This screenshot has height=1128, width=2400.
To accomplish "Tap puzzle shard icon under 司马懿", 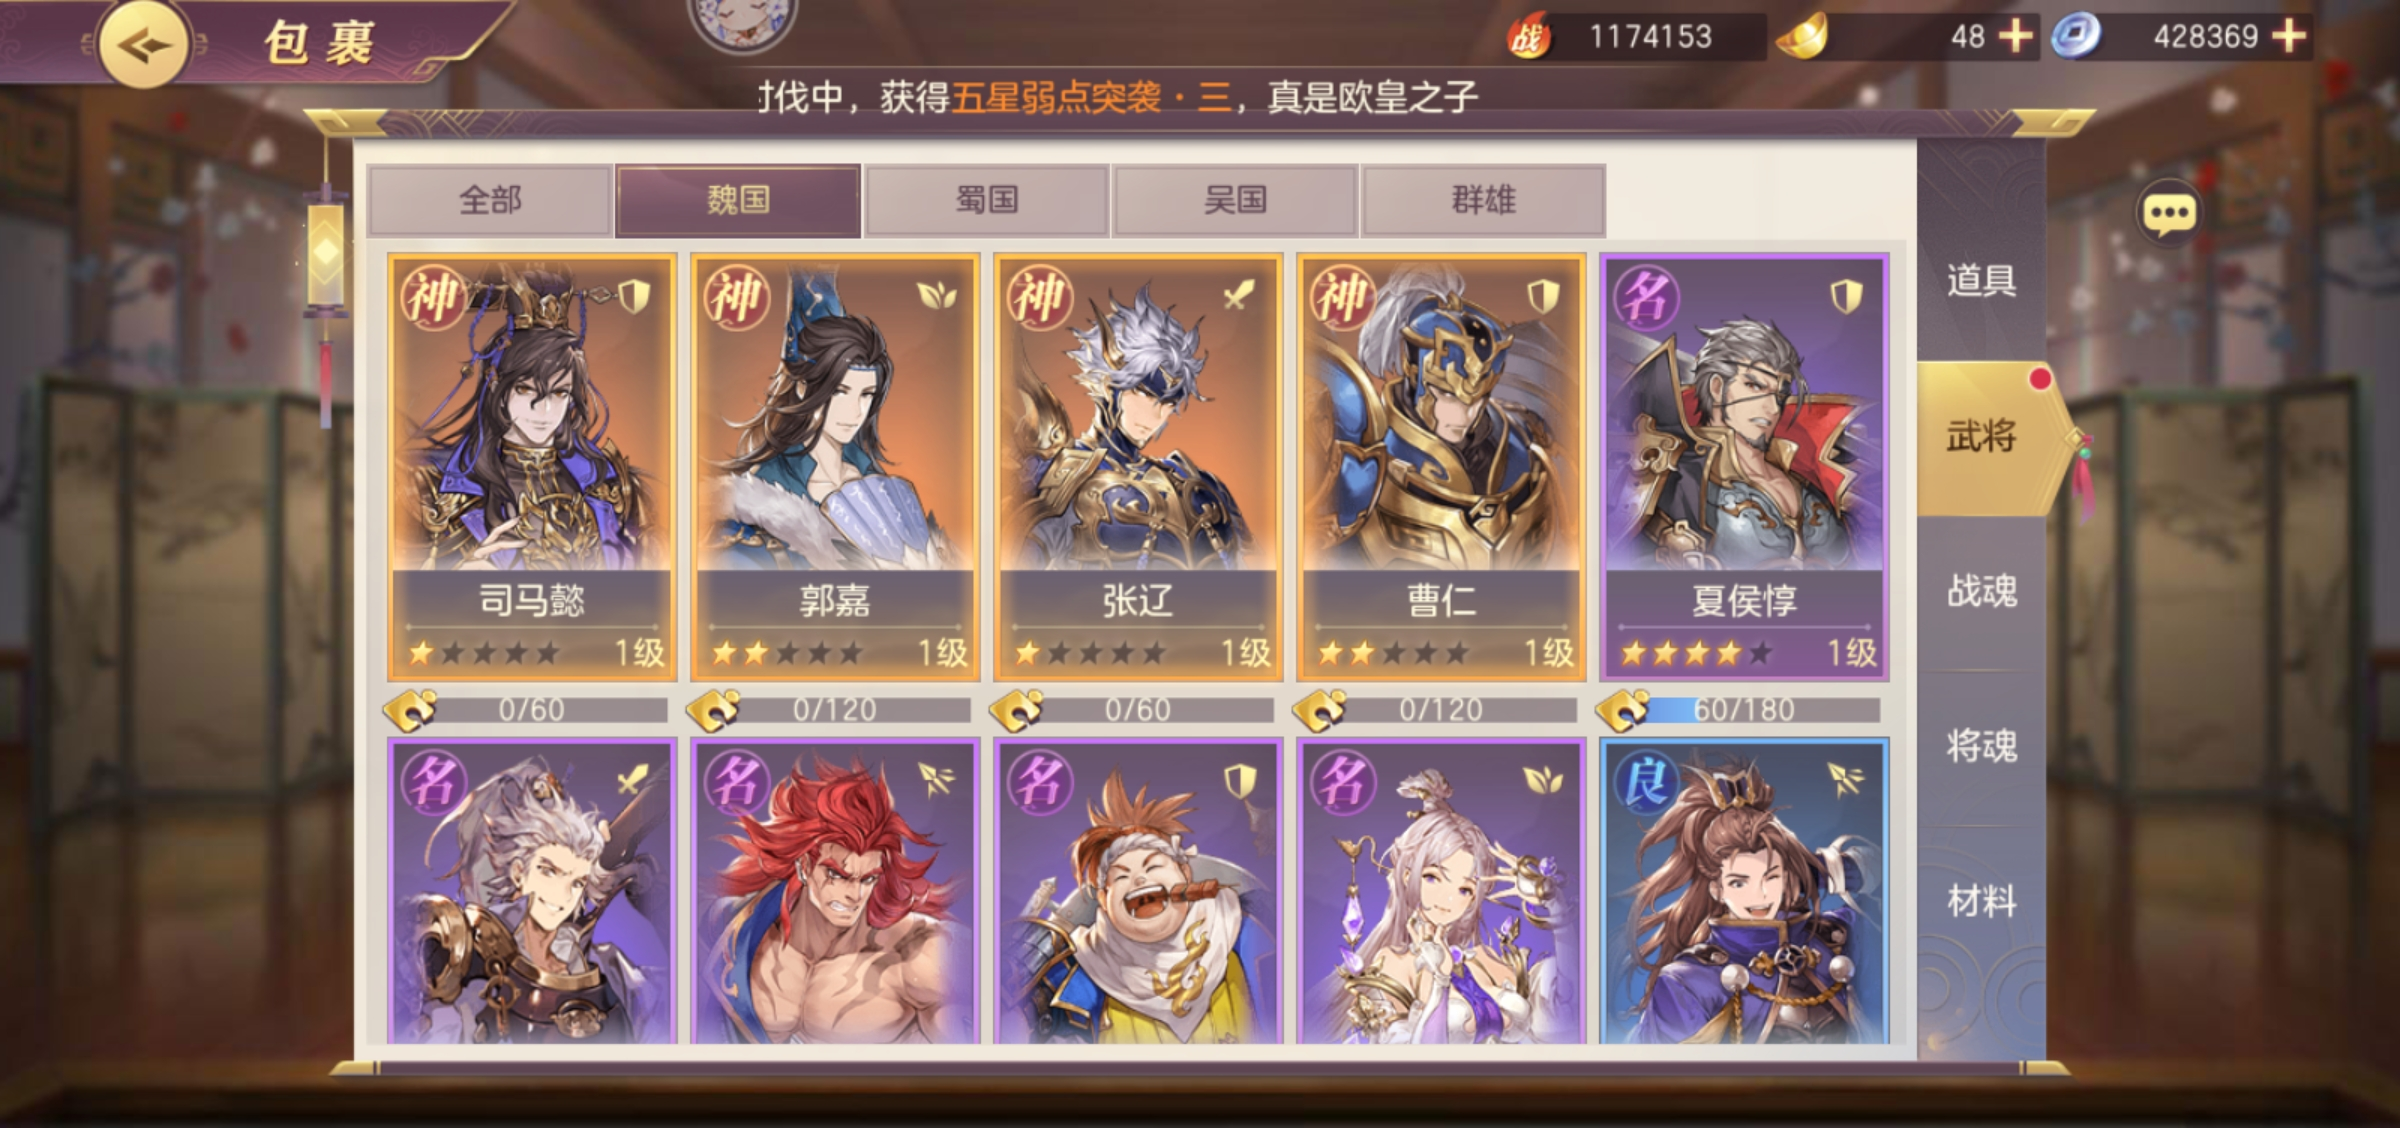I will click(x=411, y=710).
